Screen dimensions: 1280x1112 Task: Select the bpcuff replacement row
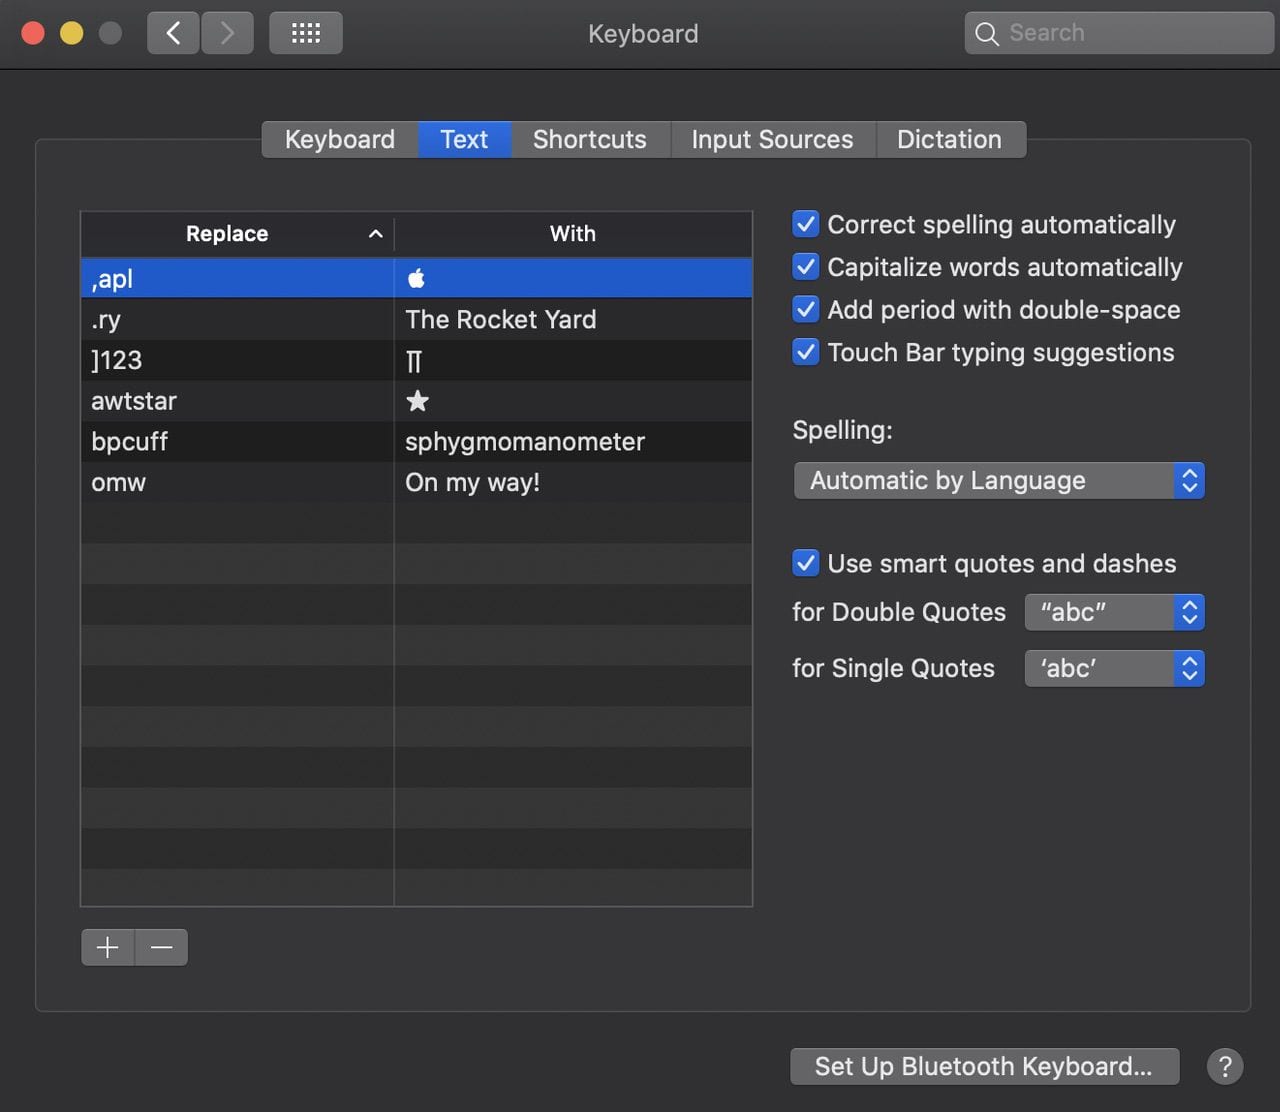click(x=236, y=441)
